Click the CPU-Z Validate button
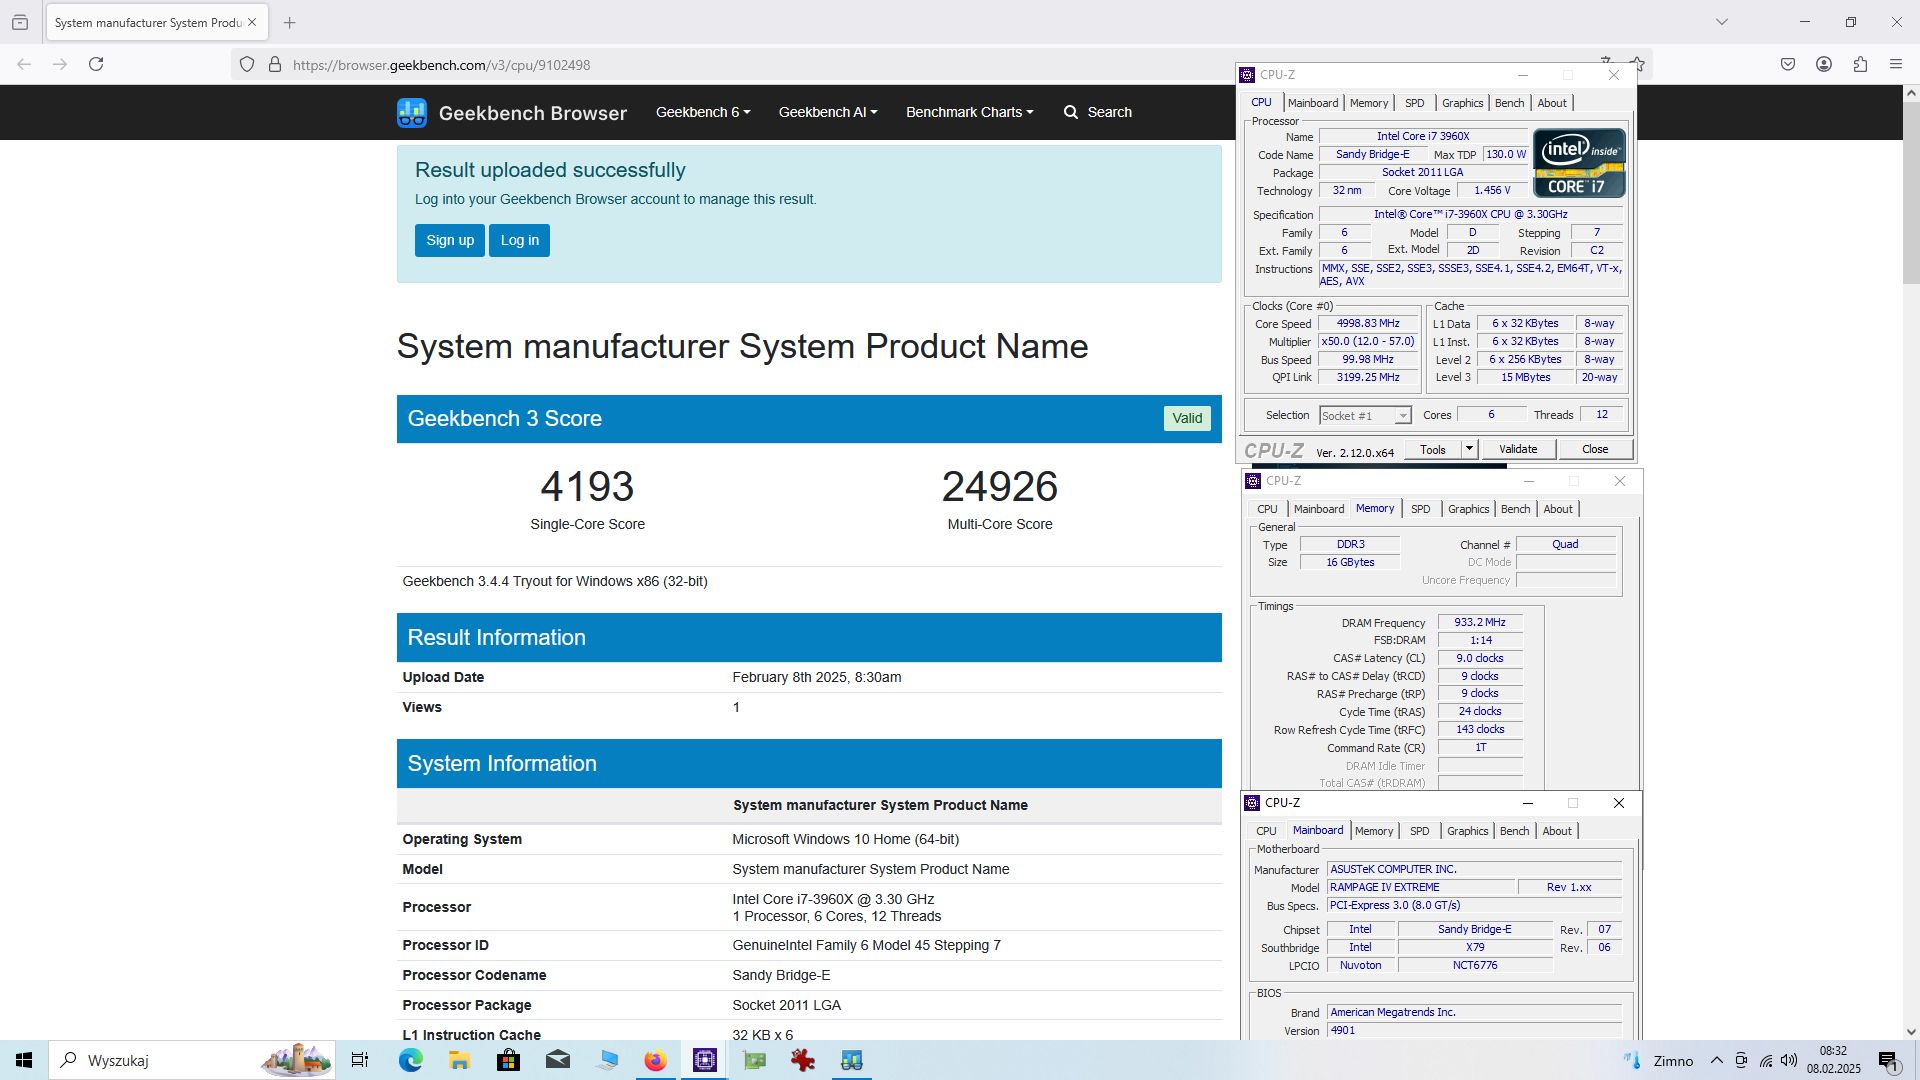1920x1080 pixels. [x=1518, y=449]
